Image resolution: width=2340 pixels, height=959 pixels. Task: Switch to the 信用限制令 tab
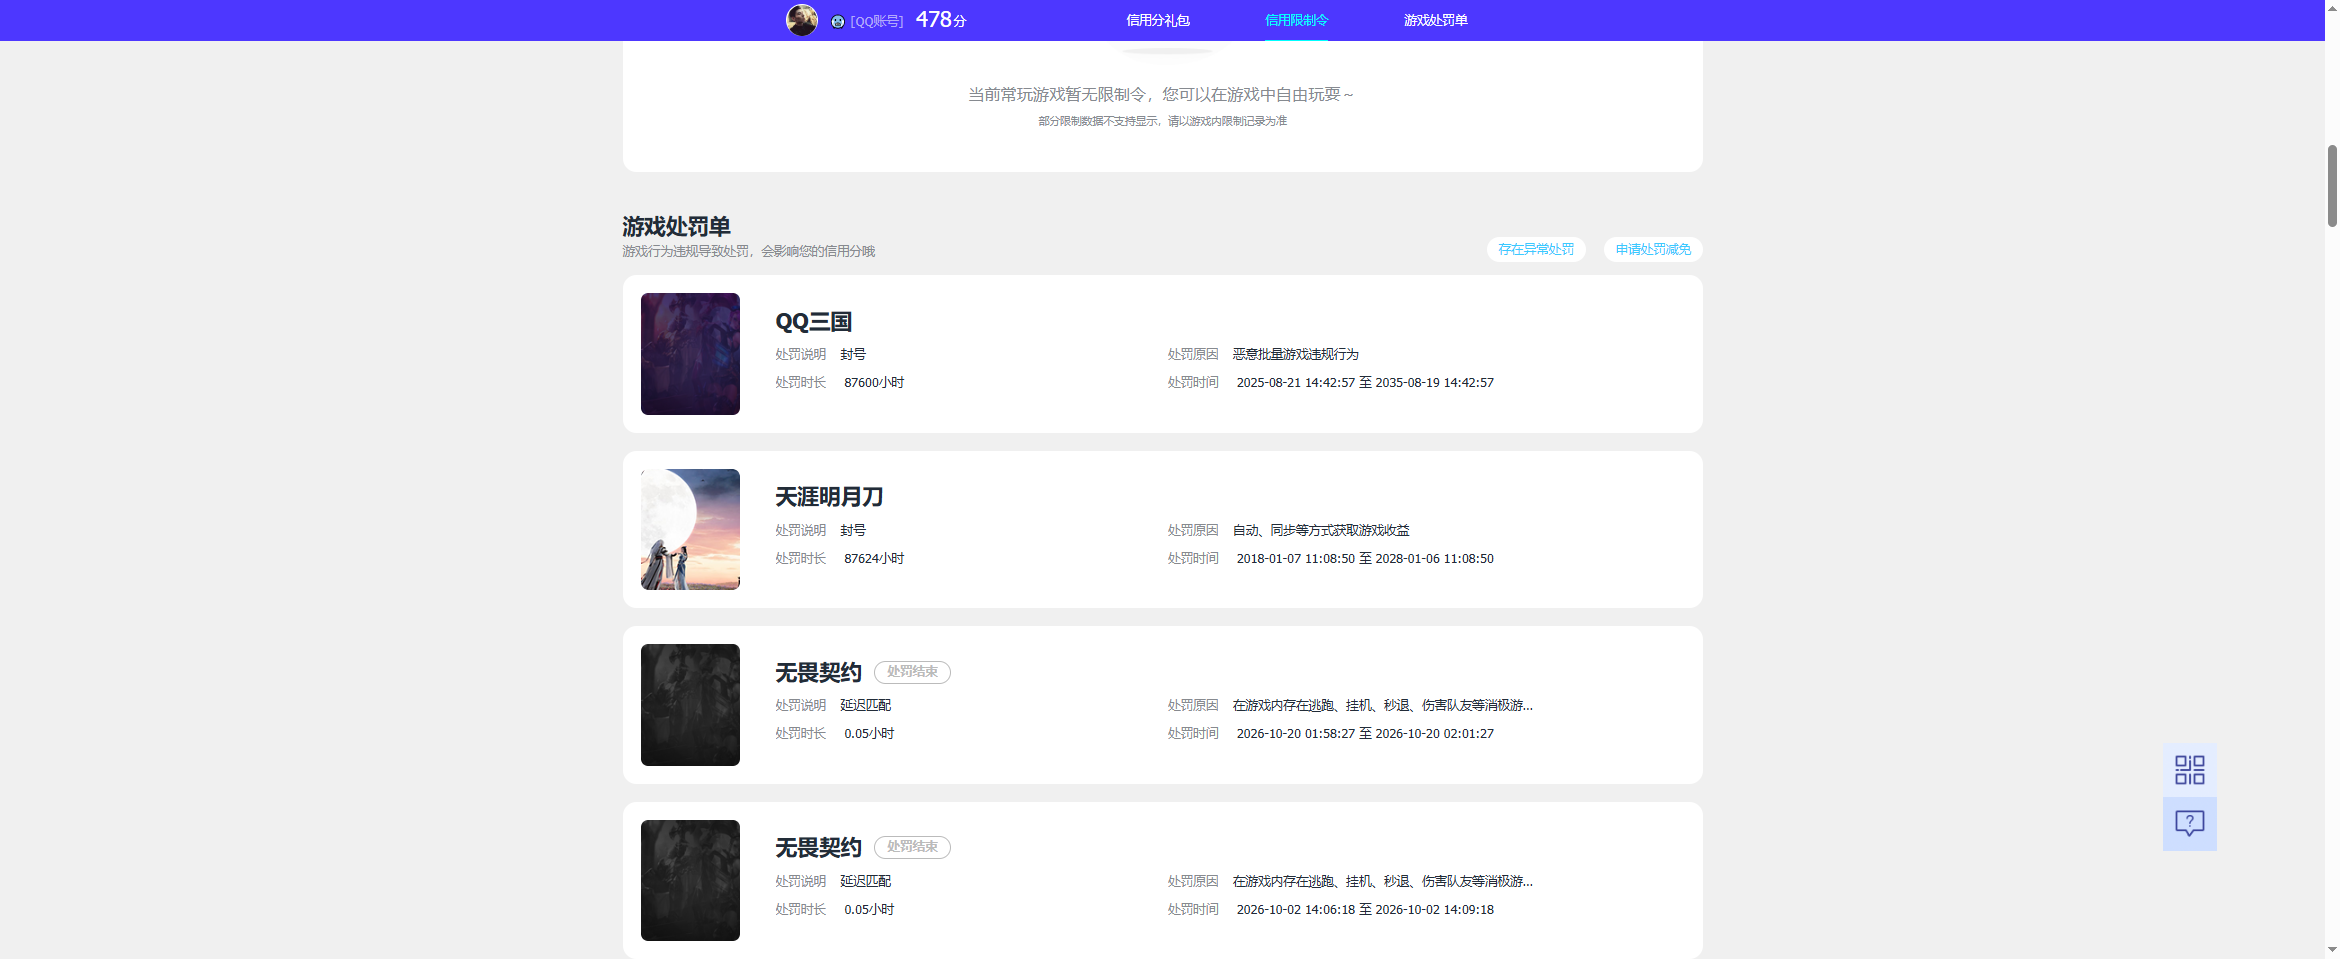[1296, 20]
